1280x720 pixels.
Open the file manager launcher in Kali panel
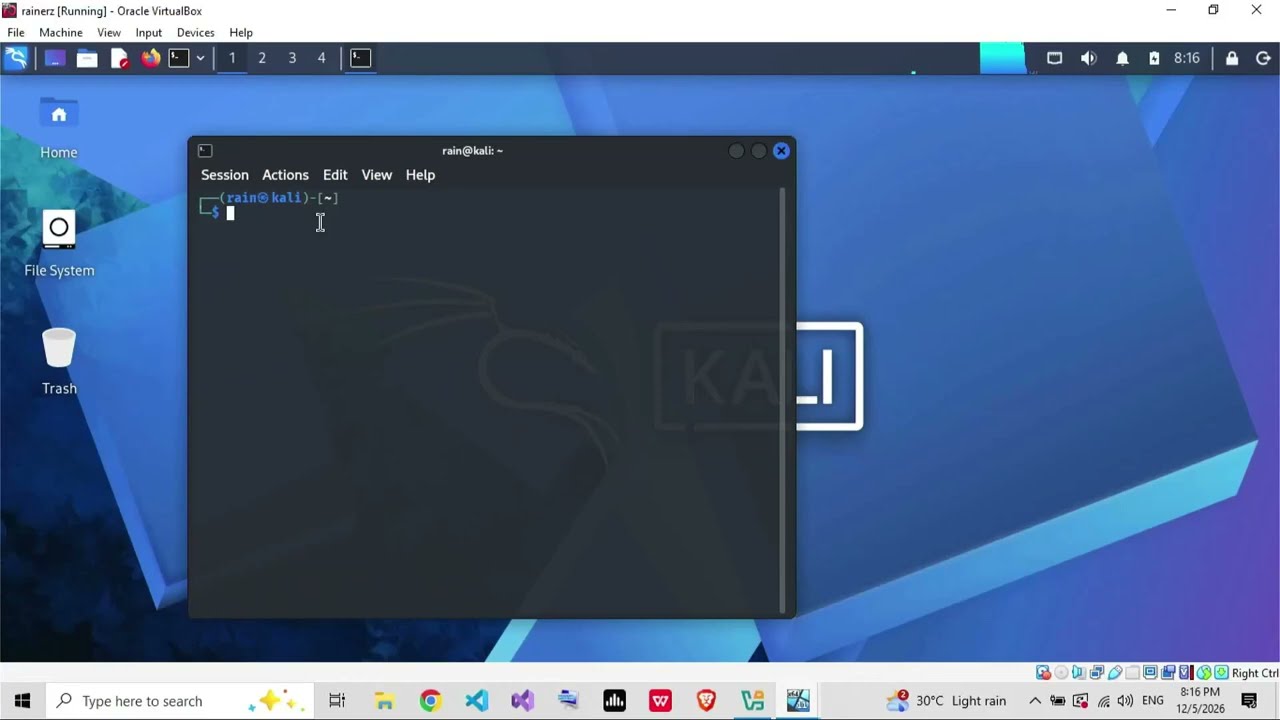point(87,58)
